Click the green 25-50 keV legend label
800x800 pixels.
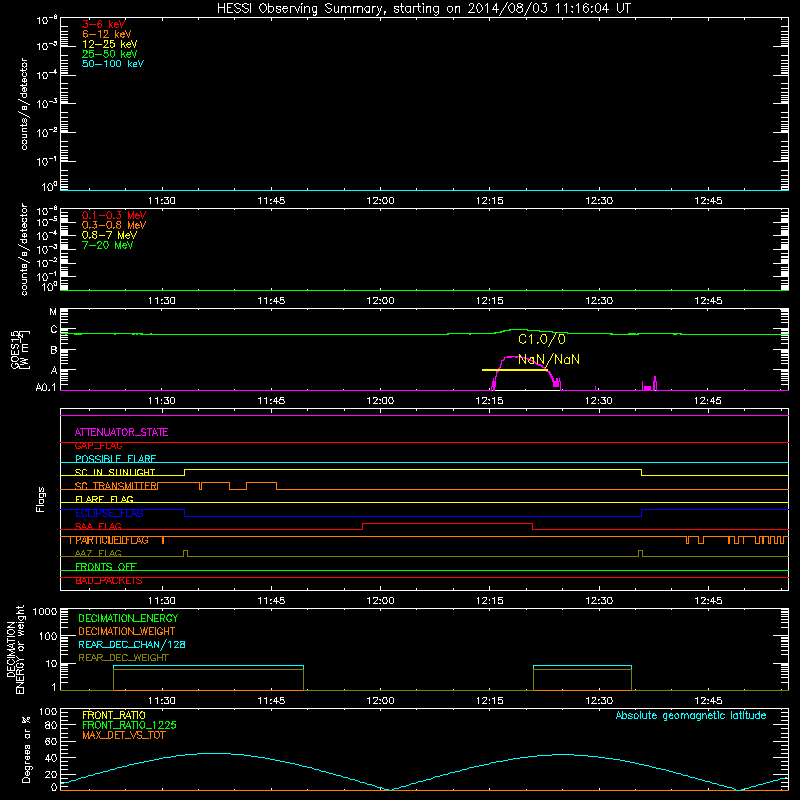pyautogui.click(x=109, y=54)
